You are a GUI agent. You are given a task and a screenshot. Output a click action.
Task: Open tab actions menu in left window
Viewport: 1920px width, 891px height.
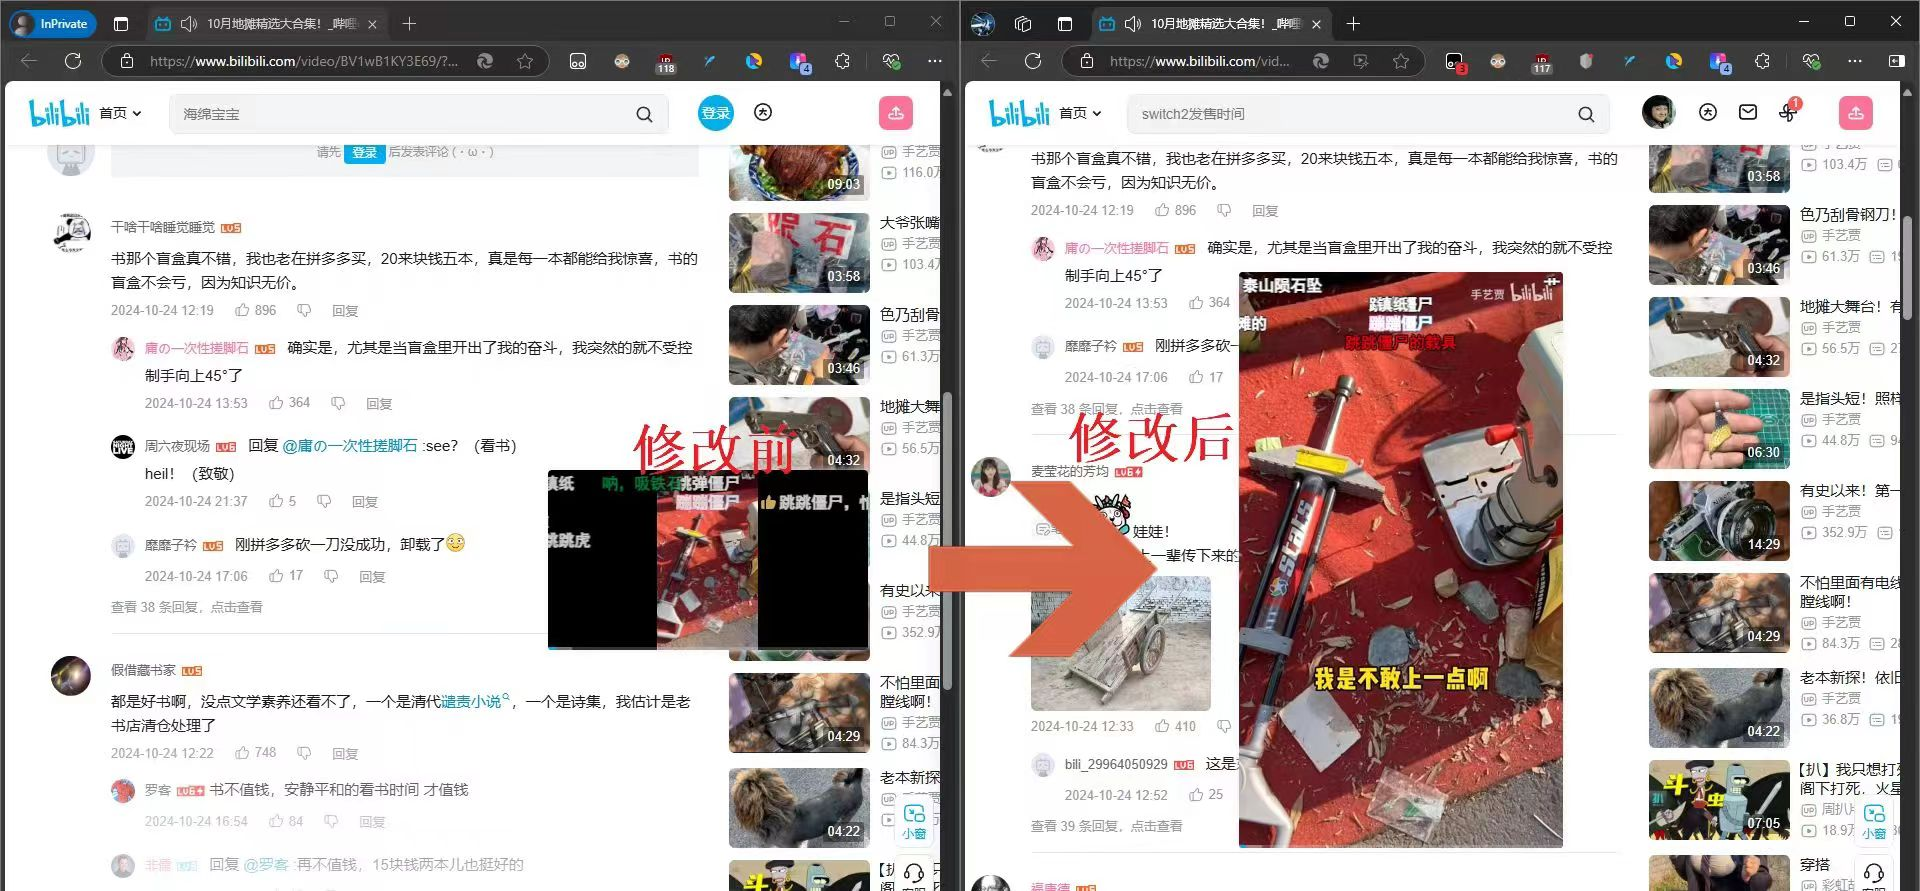(121, 24)
